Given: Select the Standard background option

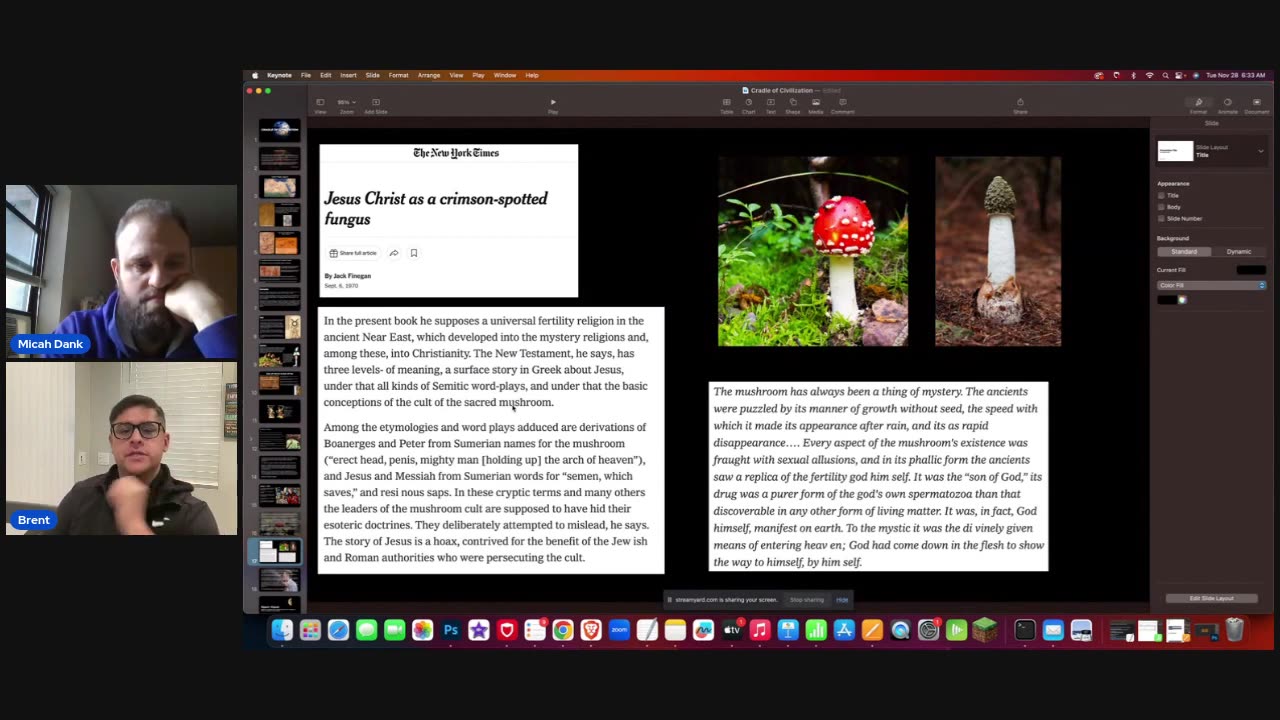Looking at the screenshot, I should coord(1184,251).
